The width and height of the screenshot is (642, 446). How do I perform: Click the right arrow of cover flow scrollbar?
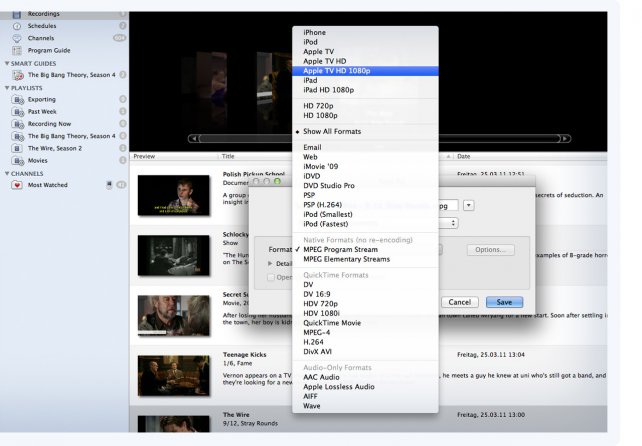[565, 138]
